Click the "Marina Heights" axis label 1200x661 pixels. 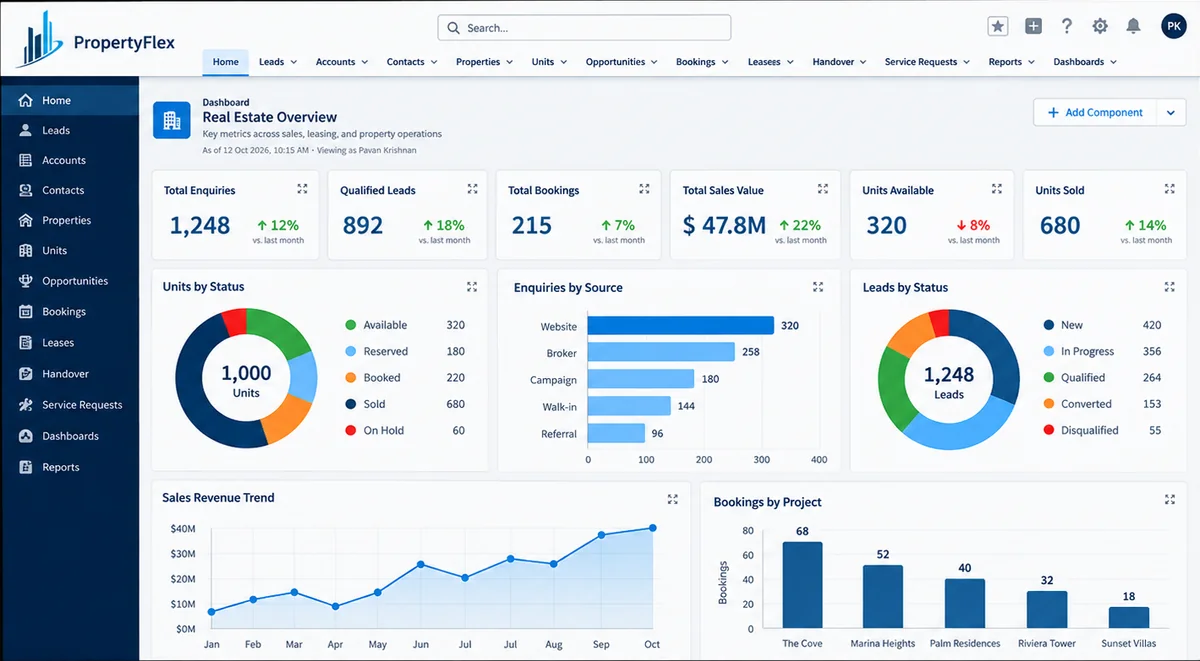coord(883,643)
